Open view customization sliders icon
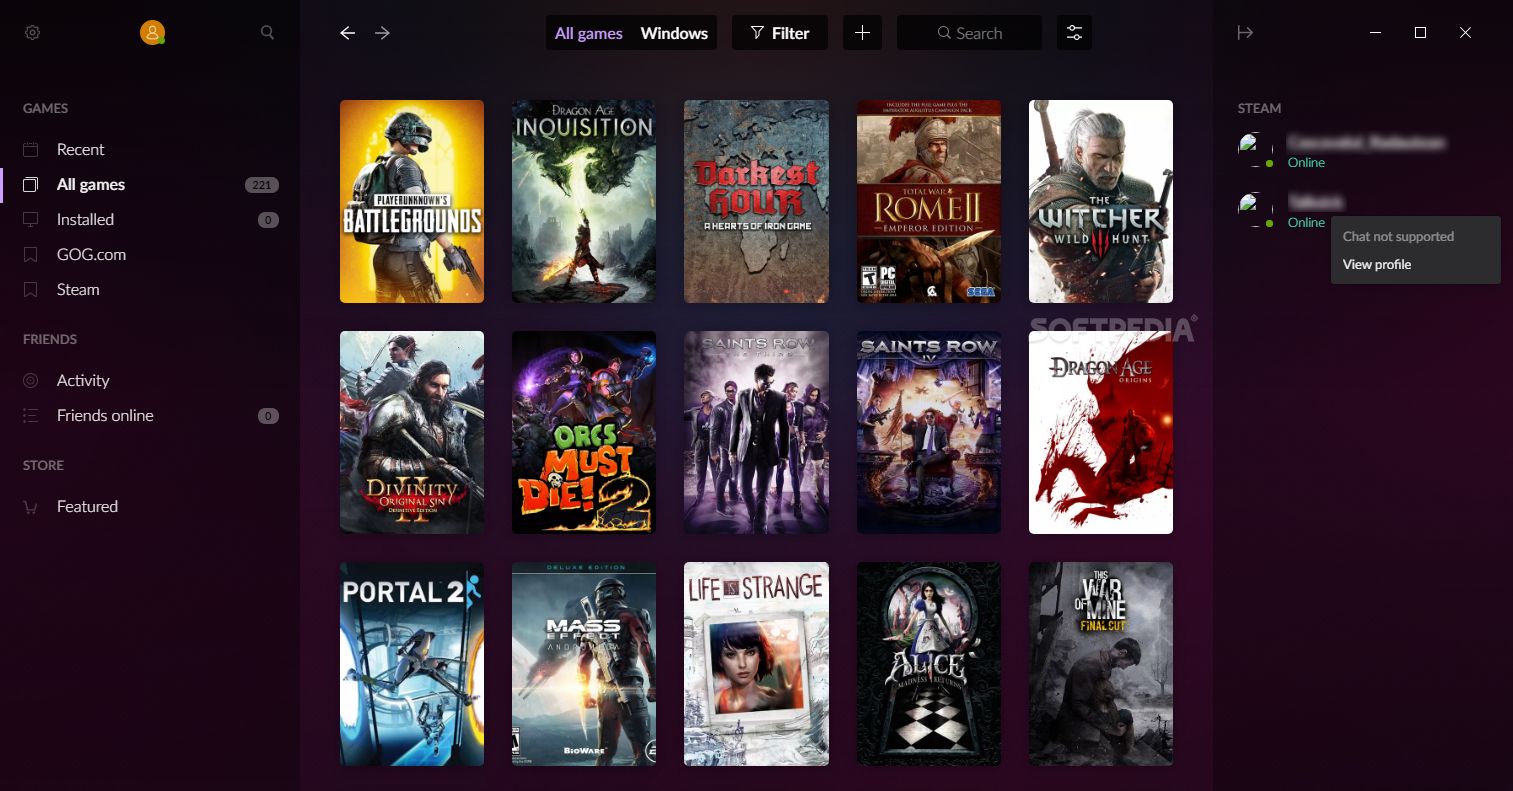Image resolution: width=1513 pixels, height=791 pixels. click(x=1074, y=33)
